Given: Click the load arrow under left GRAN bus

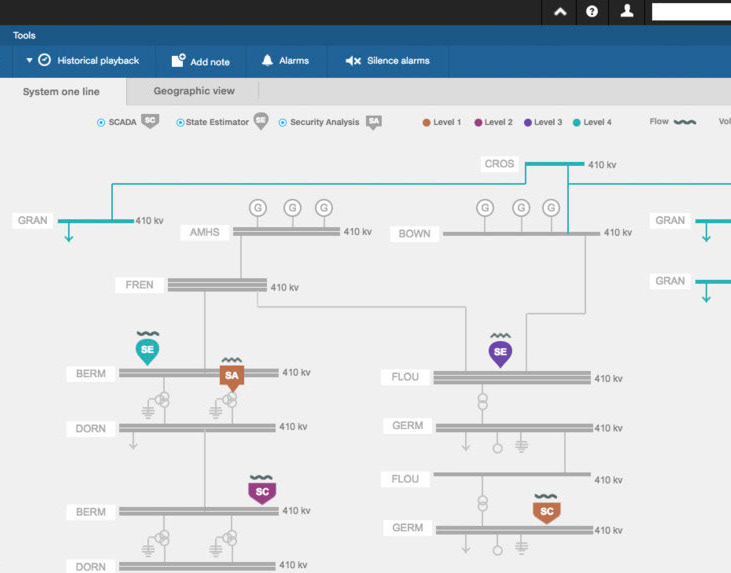Looking at the screenshot, I should [x=69, y=232].
